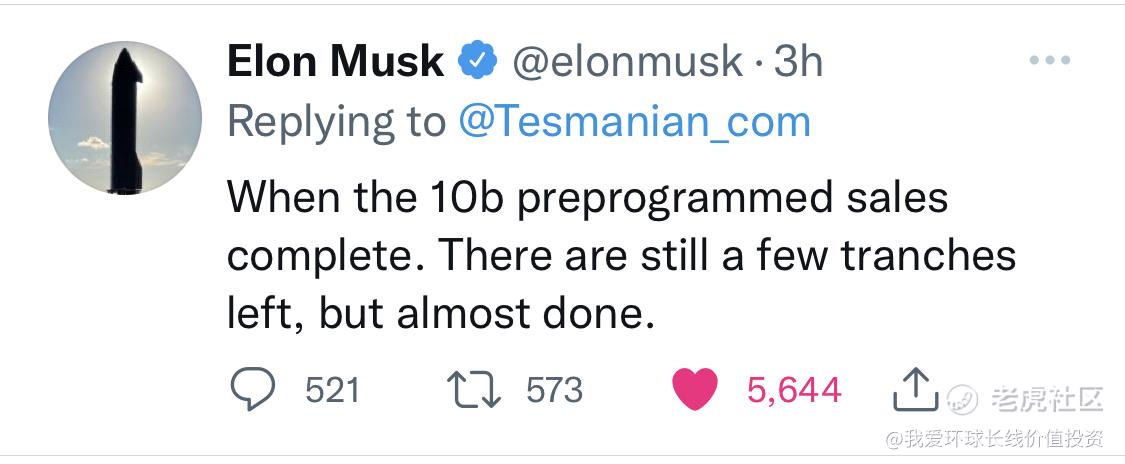1125x464 pixels.
Task: Click the 老虎社区 watermark text
Action: pyautogui.click(x=1047, y=399)
